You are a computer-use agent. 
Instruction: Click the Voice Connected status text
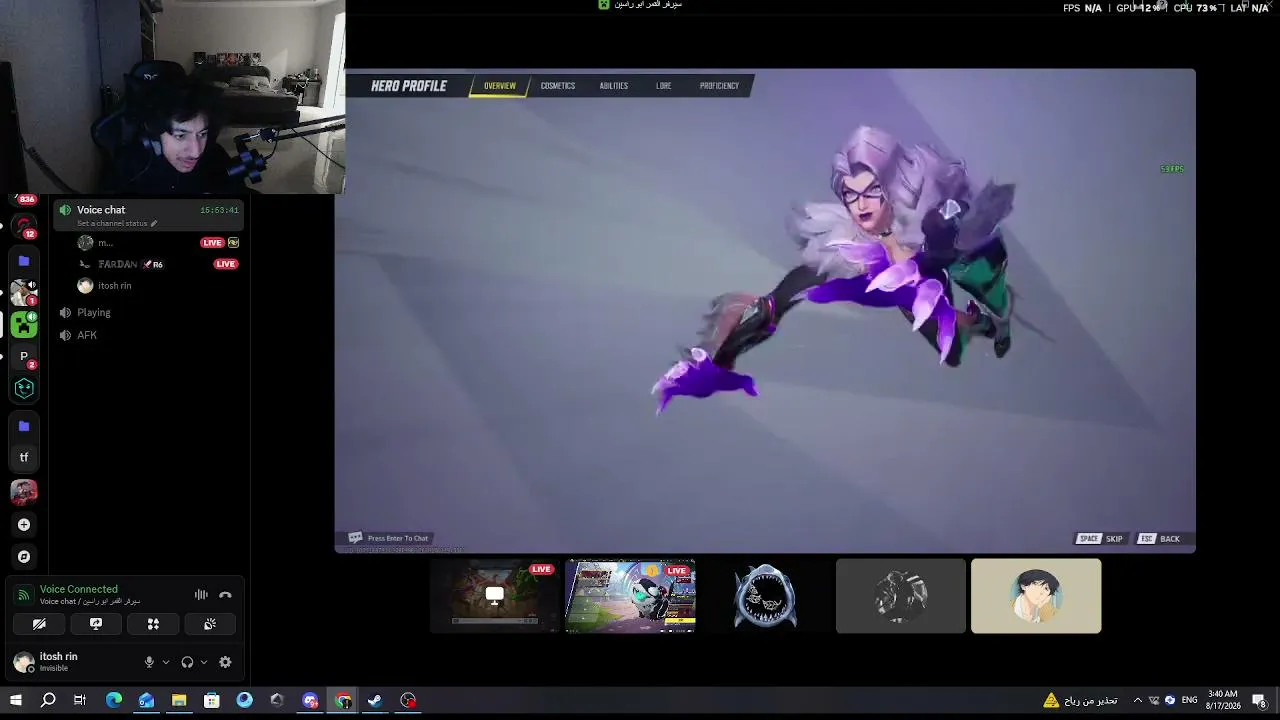(x=79, y=590)
